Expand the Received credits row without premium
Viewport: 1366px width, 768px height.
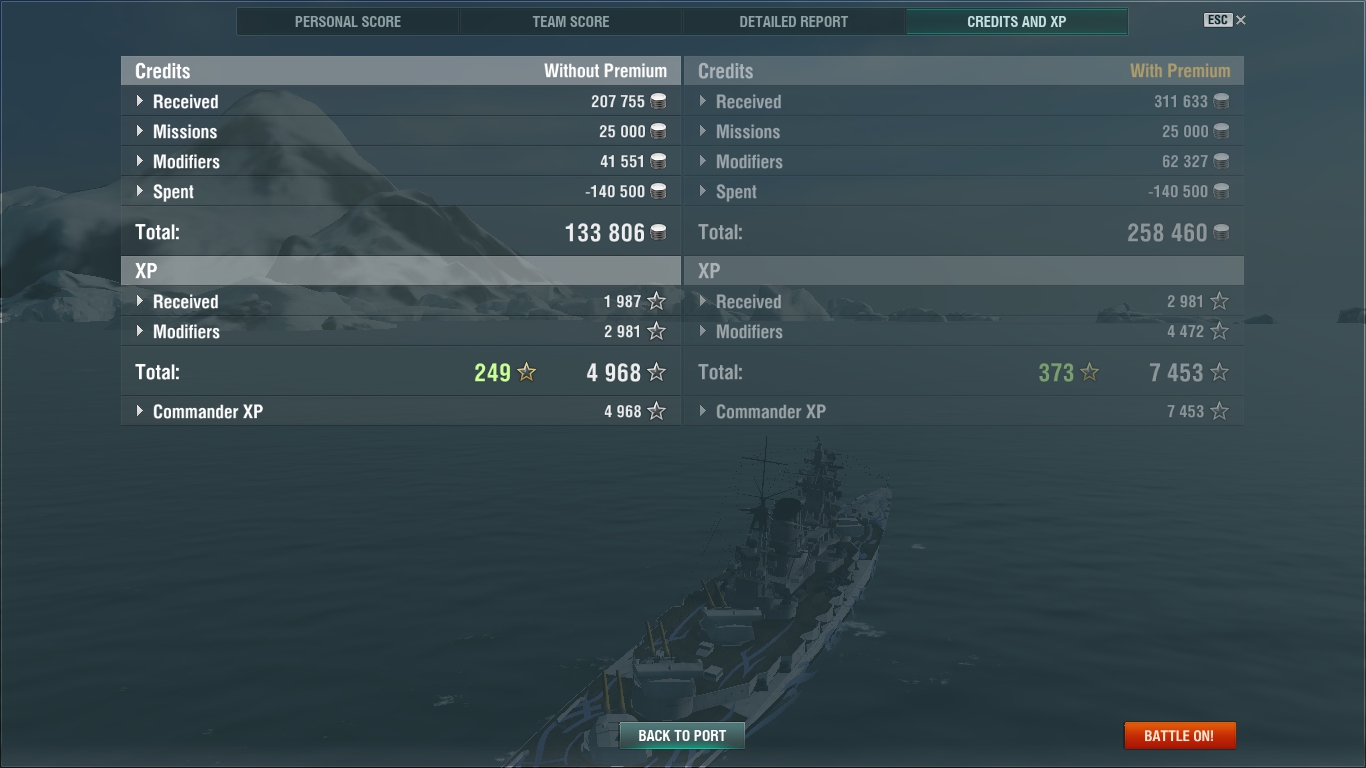tap(401, 101)
